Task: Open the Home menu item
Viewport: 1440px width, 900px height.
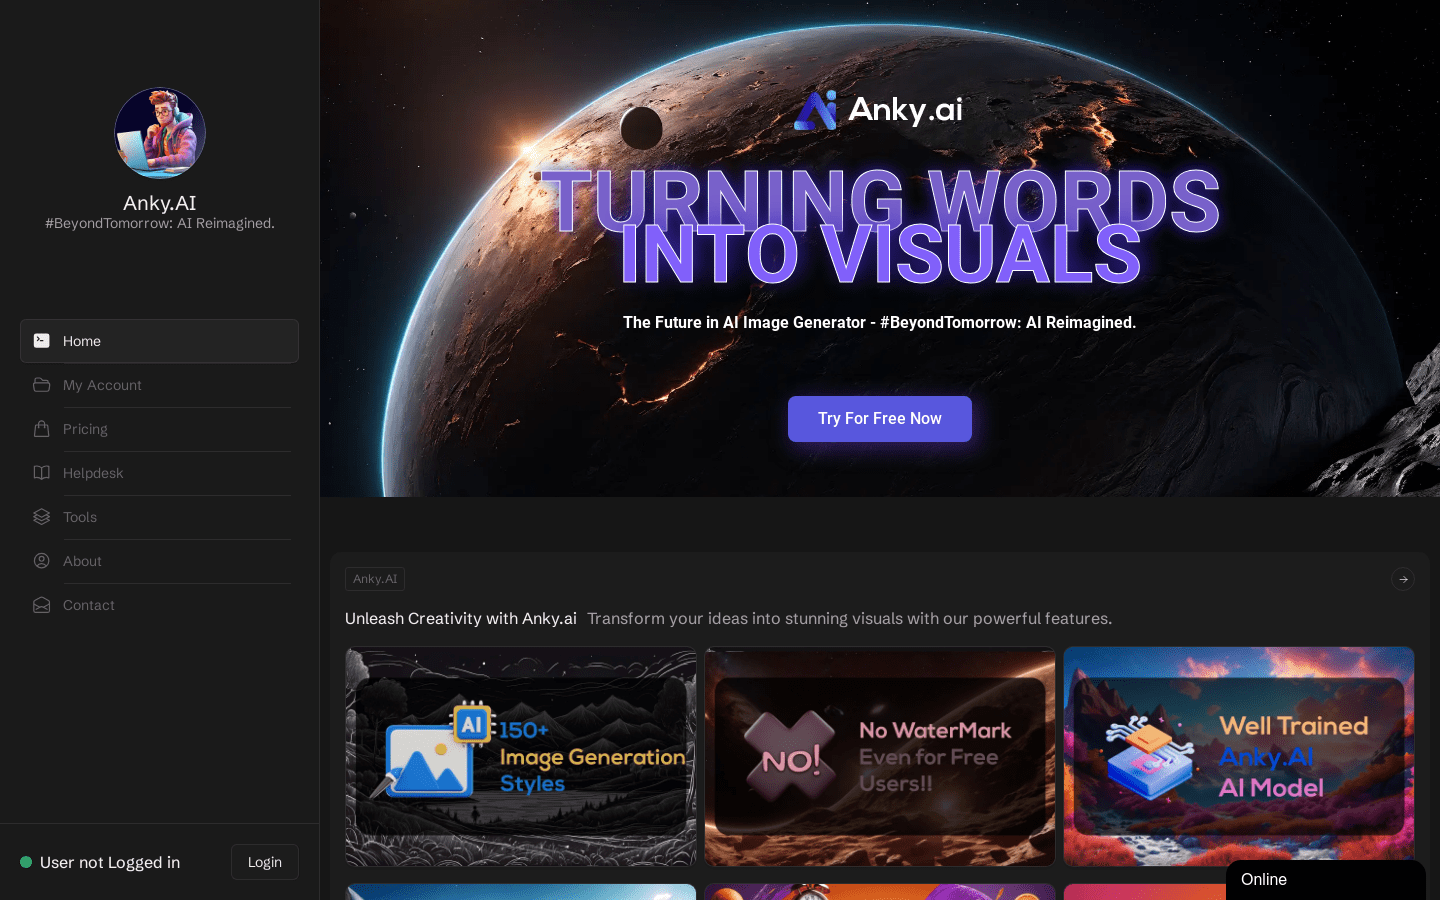Action: [x=159, y=341]
